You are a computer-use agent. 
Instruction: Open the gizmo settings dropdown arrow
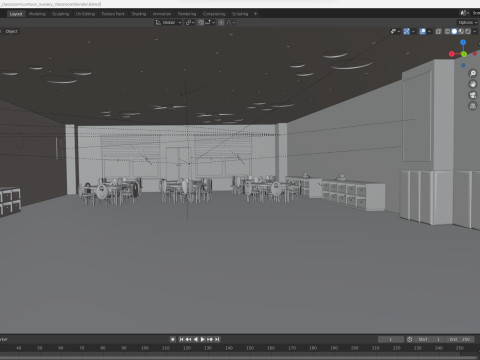pyautogui.click(x=413, y=31)
